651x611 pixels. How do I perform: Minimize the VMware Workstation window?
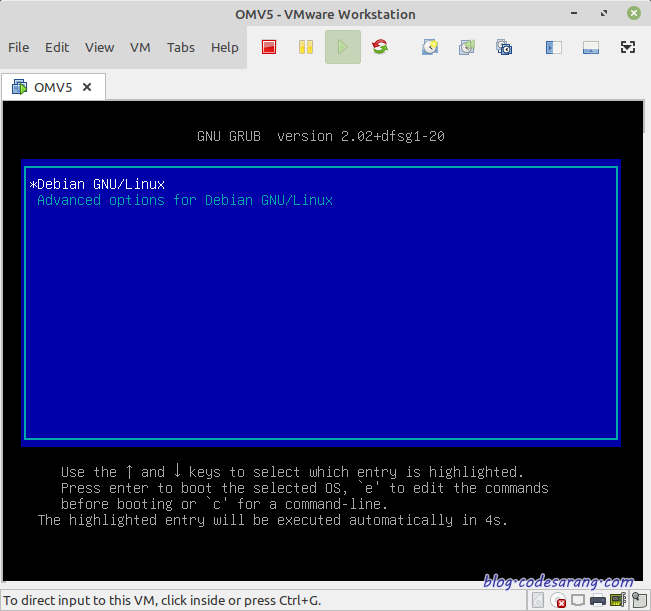(574, 13)
